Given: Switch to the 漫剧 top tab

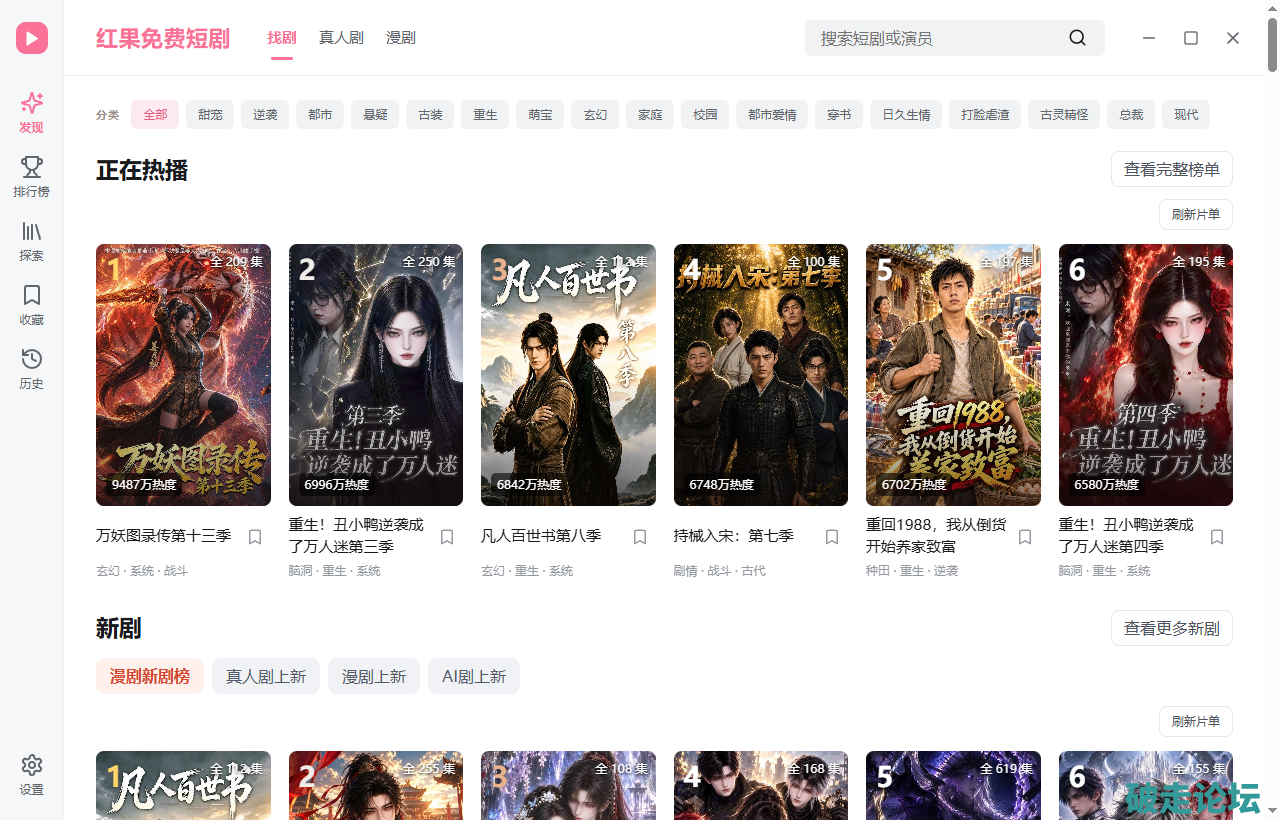Looking at the screenshot, I should click(401, 38).
